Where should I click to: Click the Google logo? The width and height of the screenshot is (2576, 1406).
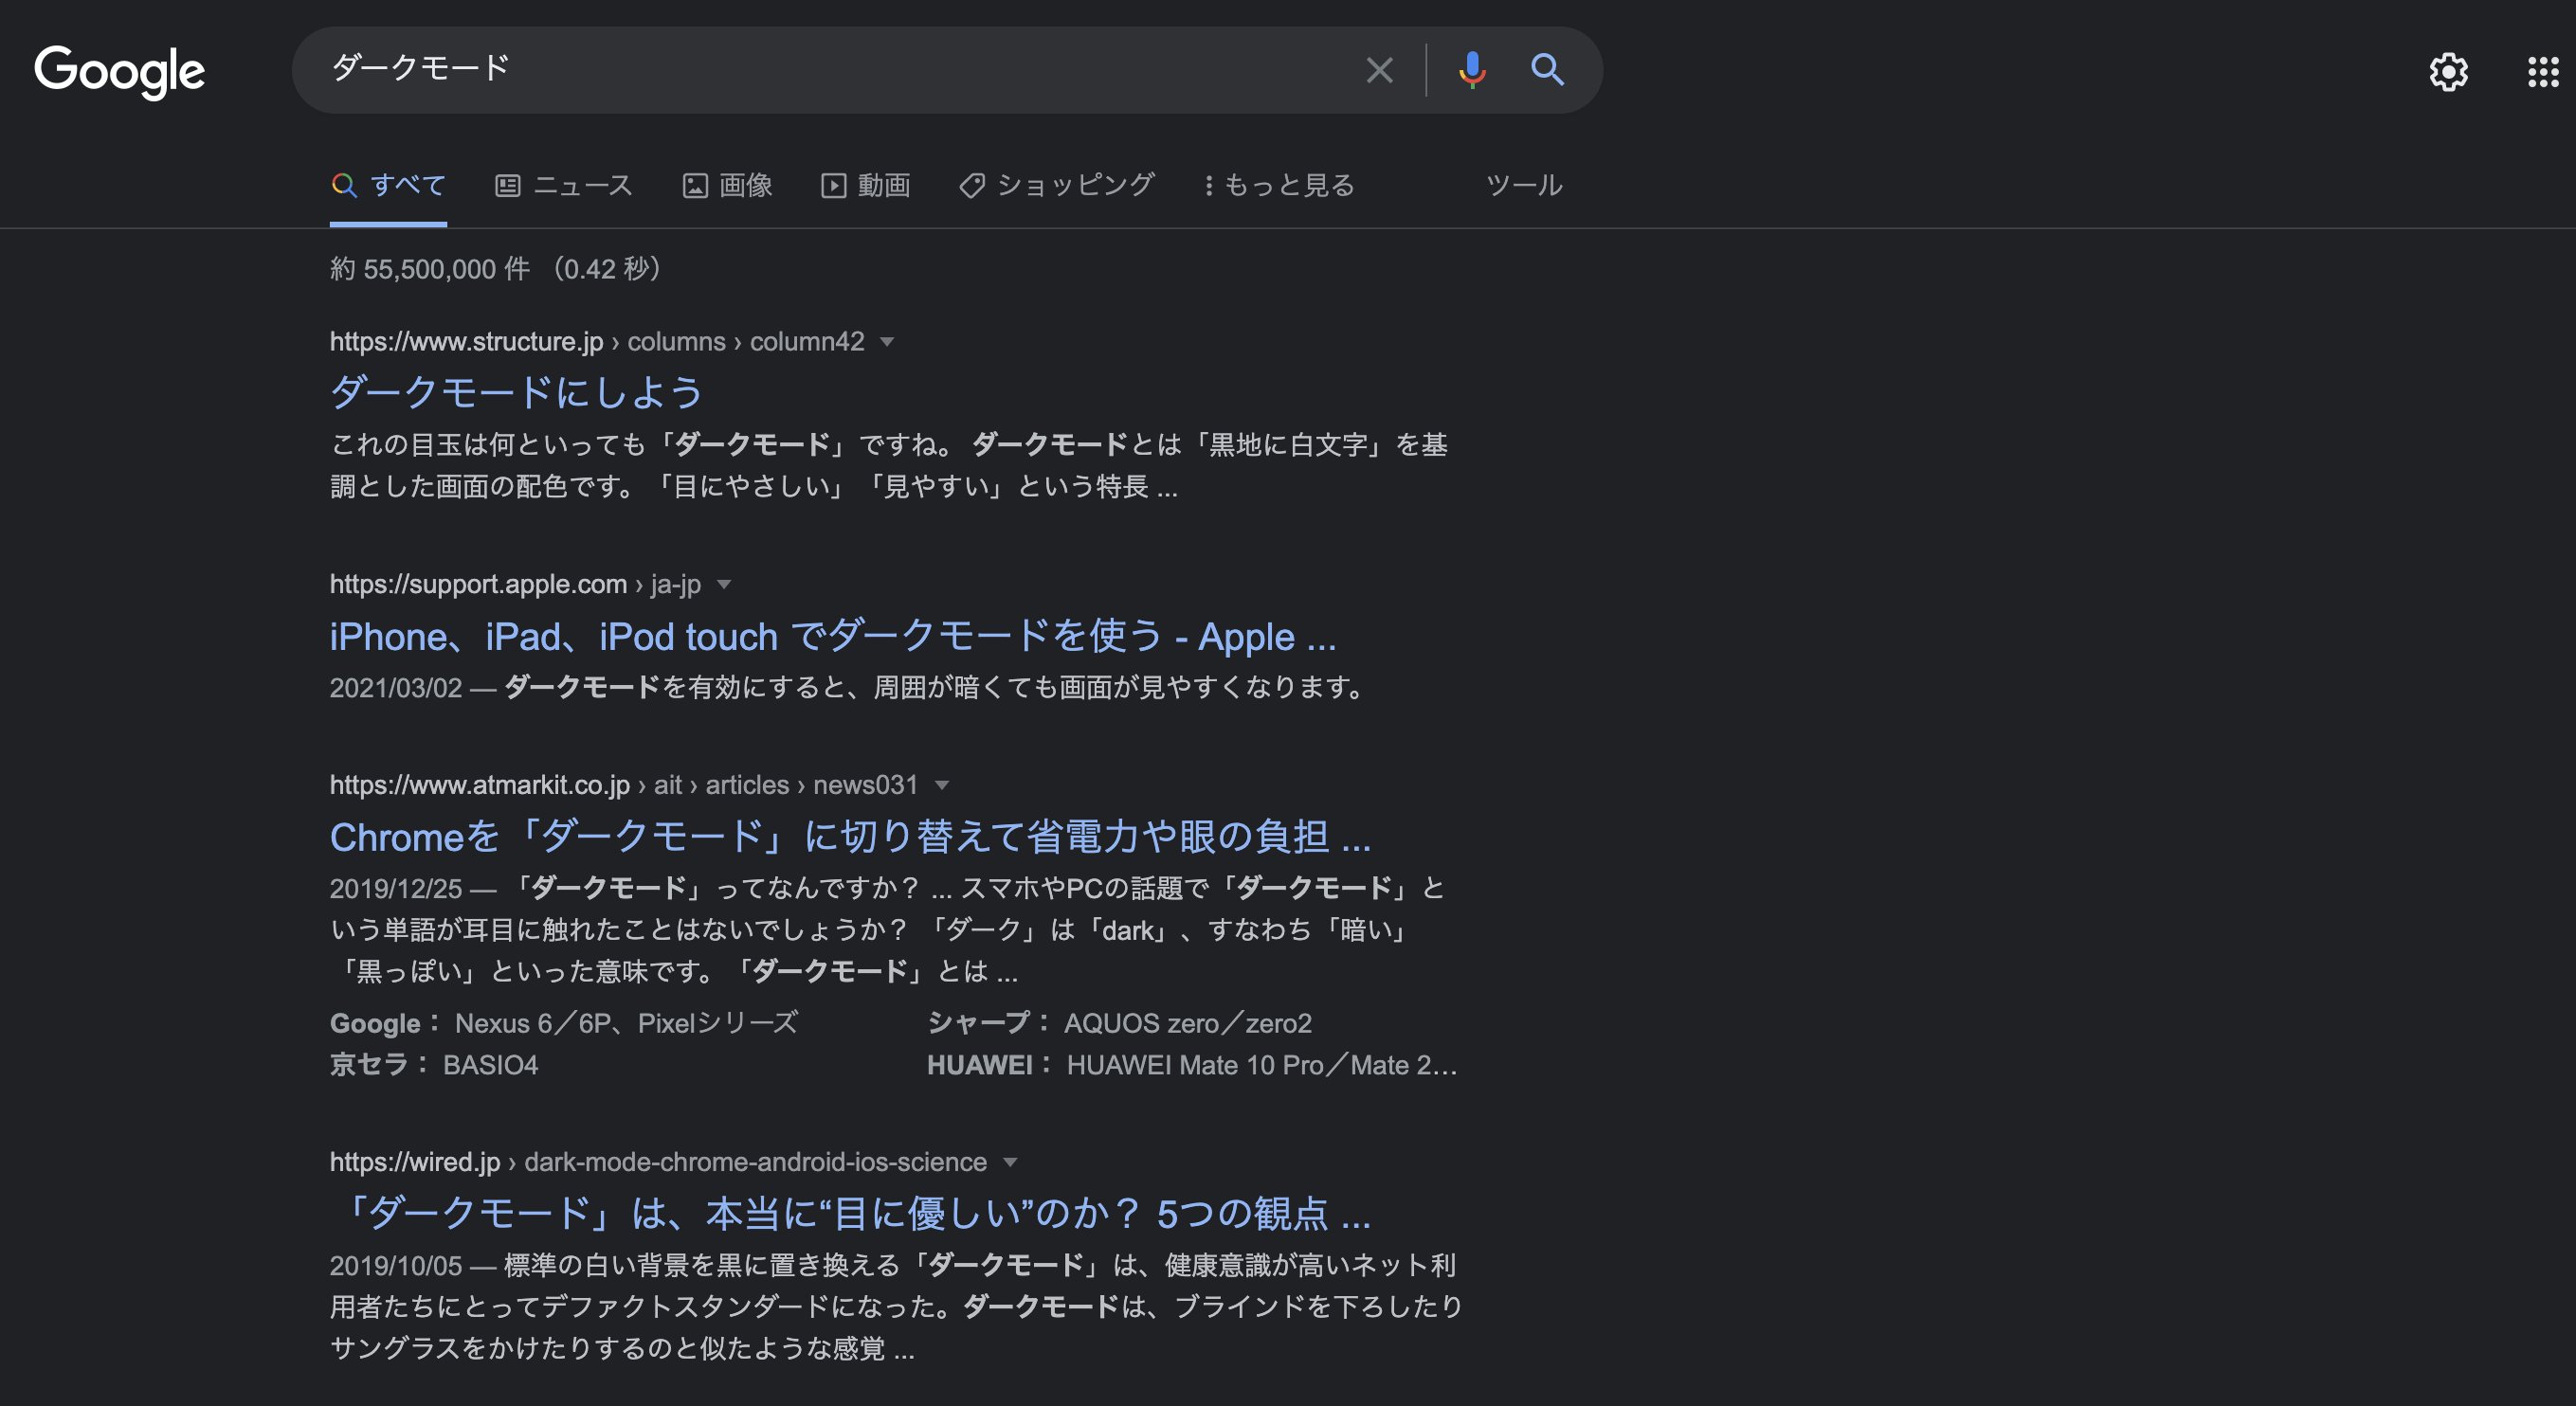[119, 72]
